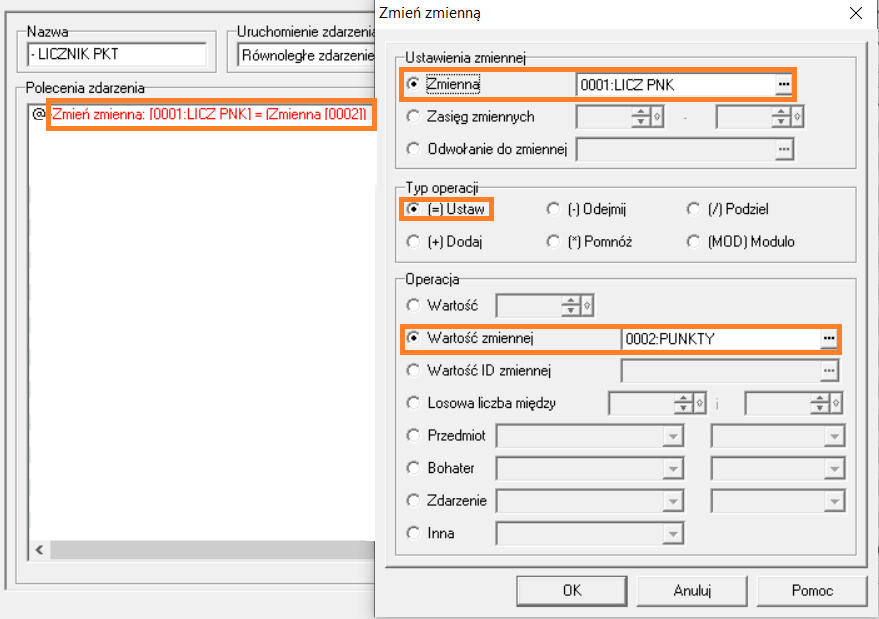Select the (MOD) Modulo operation
879x619 pixels.
694,241
